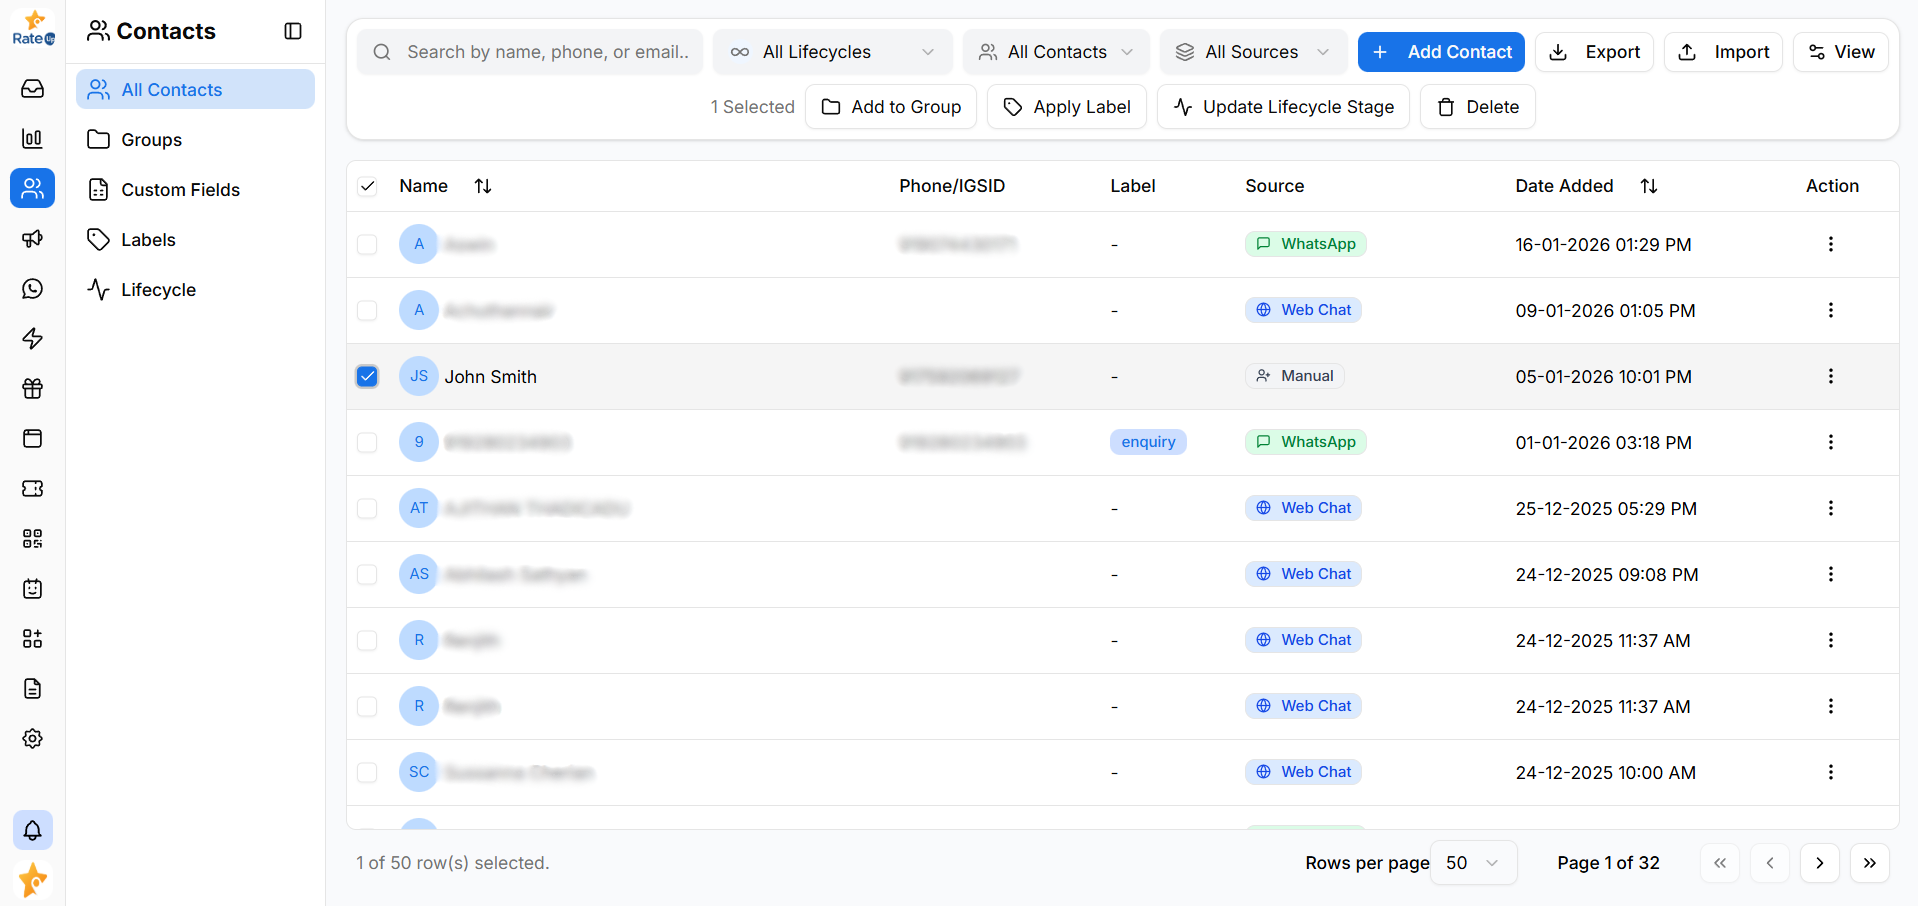Open the Analytics bar-chart panel
Image resolution: width=1918 pixels, height=906 pixels.
(32, 139)
